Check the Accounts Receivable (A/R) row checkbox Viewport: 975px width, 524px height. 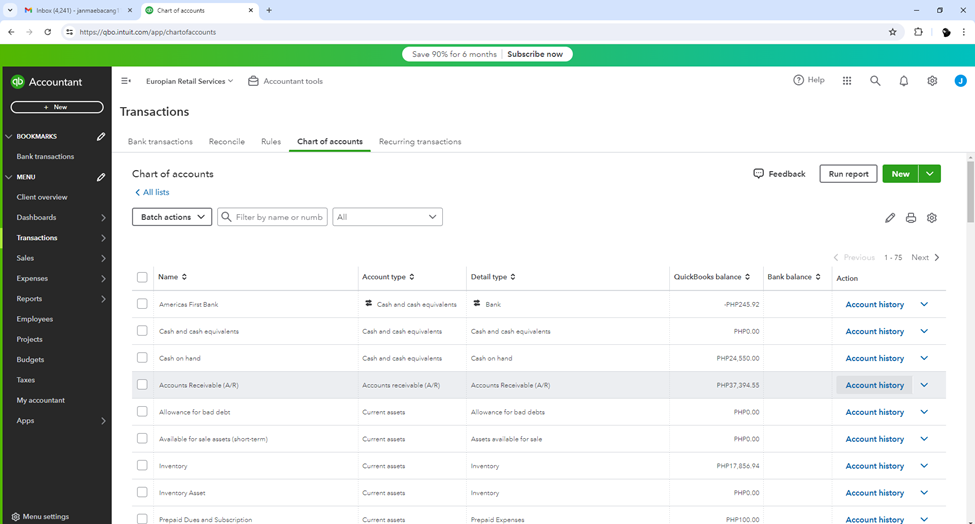[142, 385]
